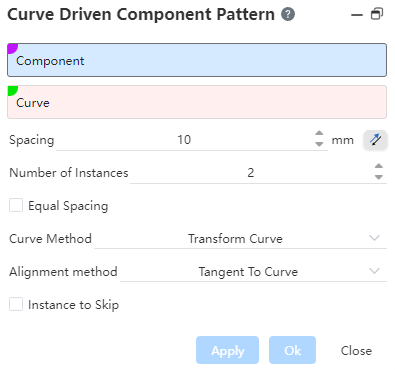Image resolution: width=395 pixels, height=370 pixels.
Task: Click the Apply button
Action: point(227,350)
